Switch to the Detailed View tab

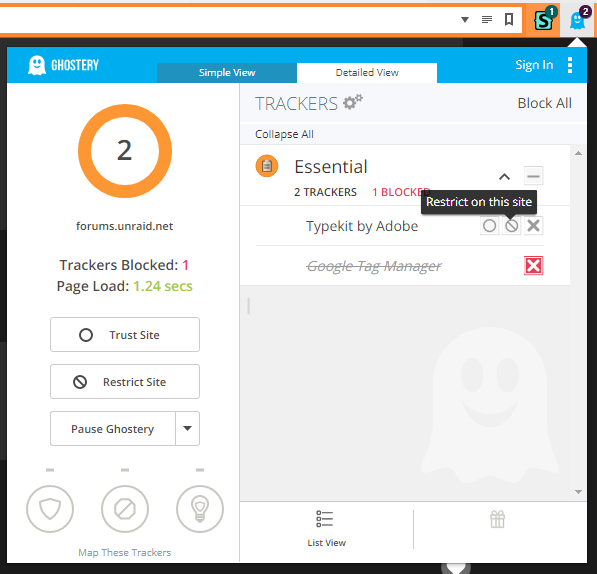[367, 72]
